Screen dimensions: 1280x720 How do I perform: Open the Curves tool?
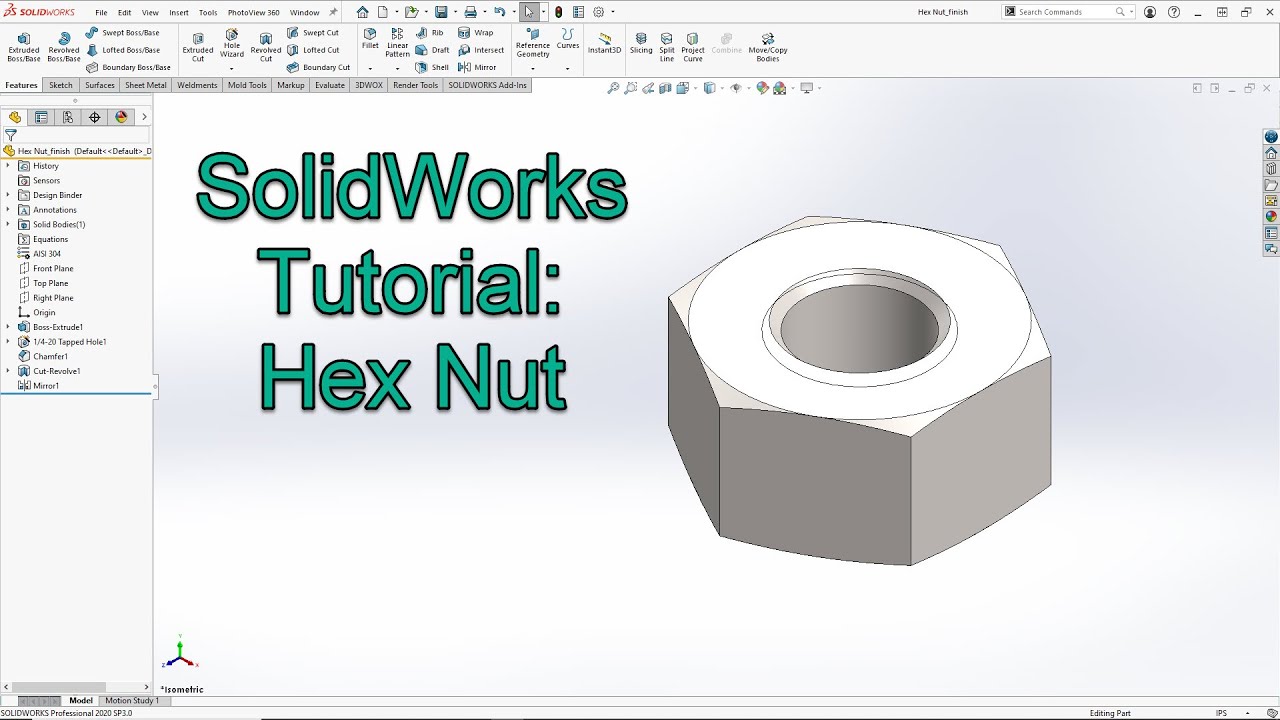[x=568, y=39]
